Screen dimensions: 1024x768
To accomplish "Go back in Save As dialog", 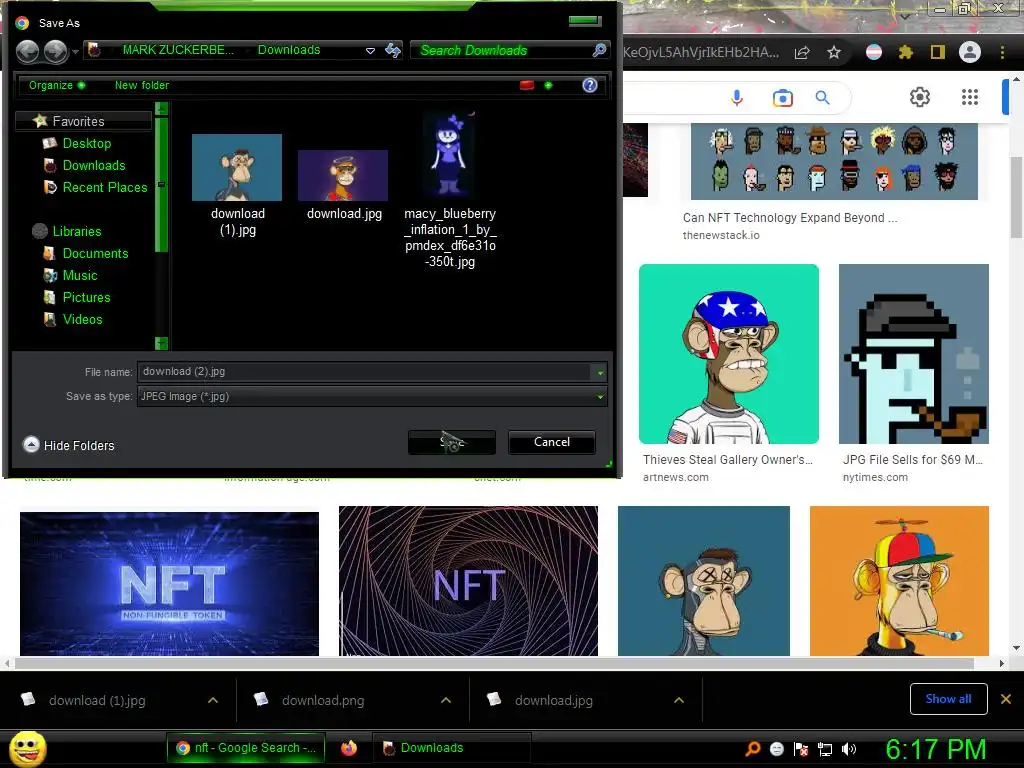I will [27, 51].
